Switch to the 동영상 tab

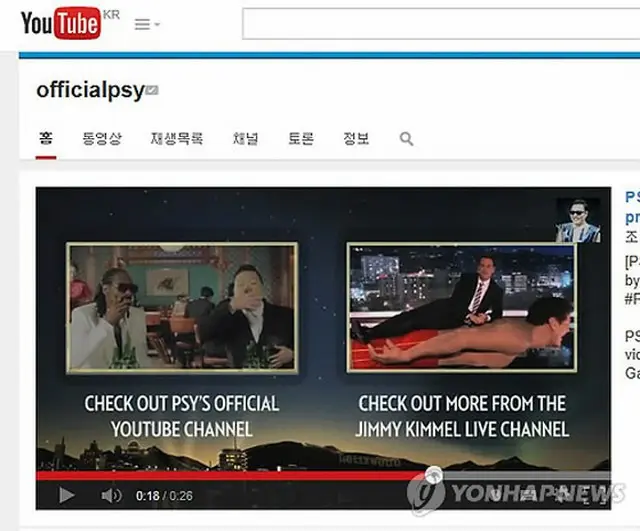[102, 138]
